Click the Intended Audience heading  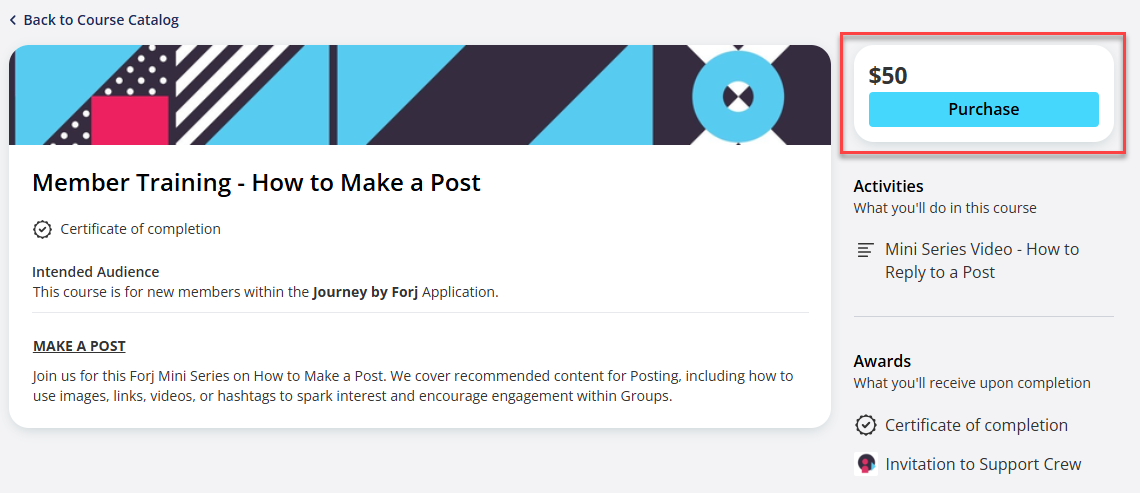coord(95,272)
